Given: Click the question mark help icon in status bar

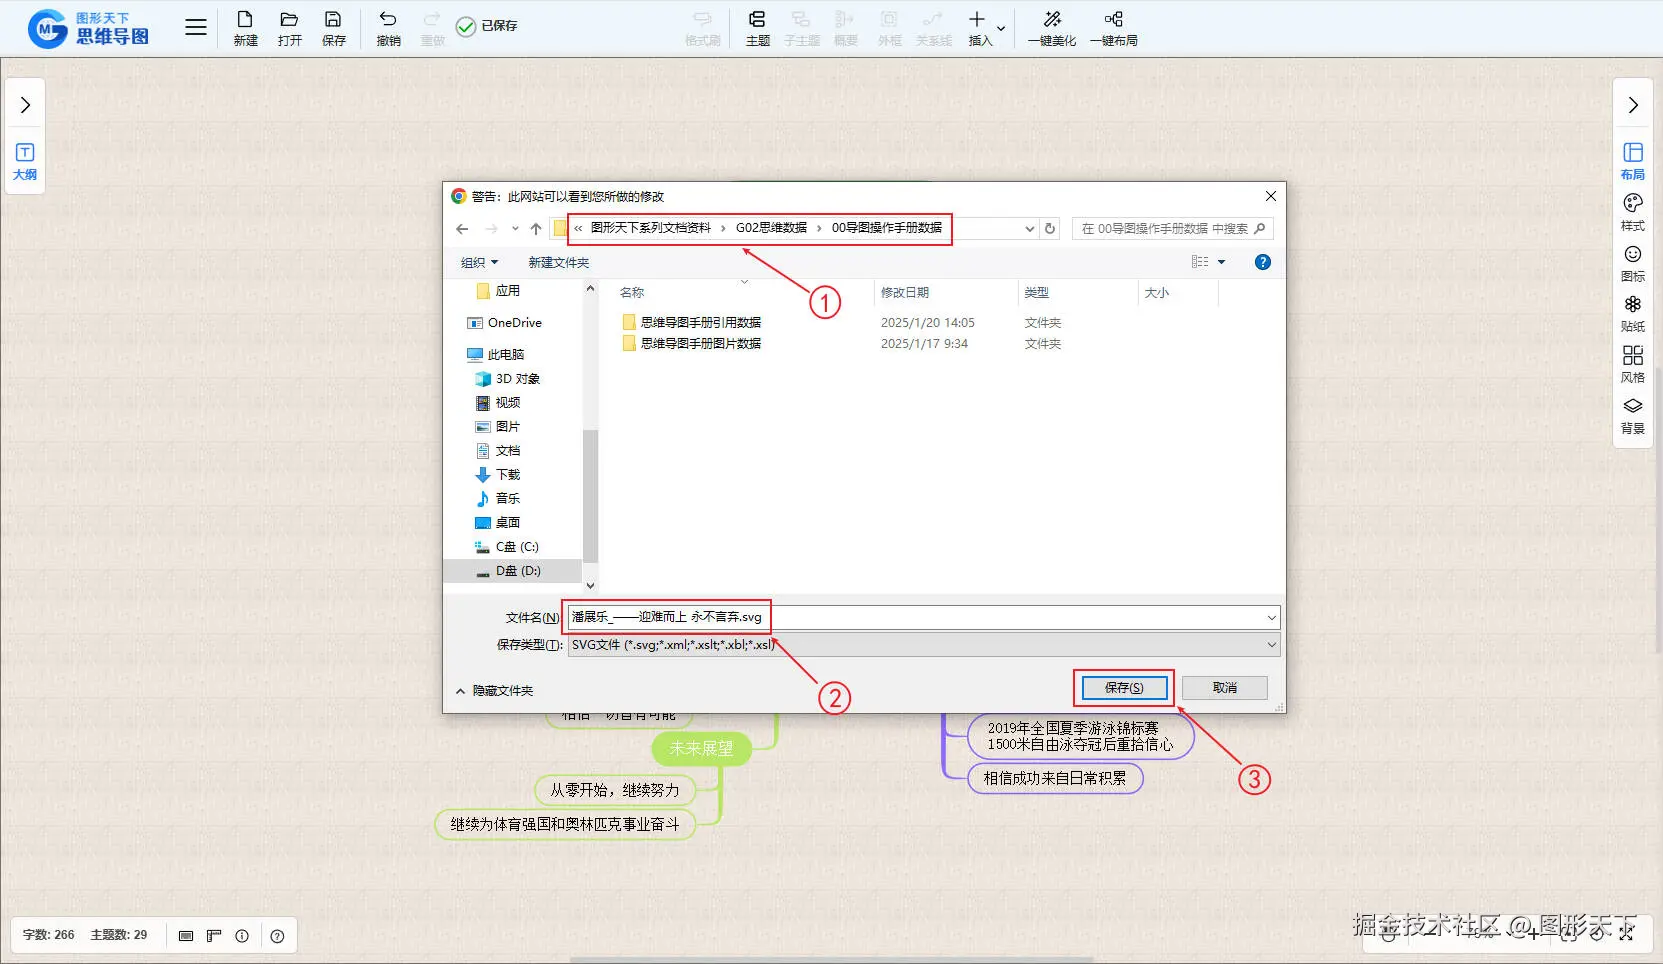Looking at the screenshot, I should [277, 936].
